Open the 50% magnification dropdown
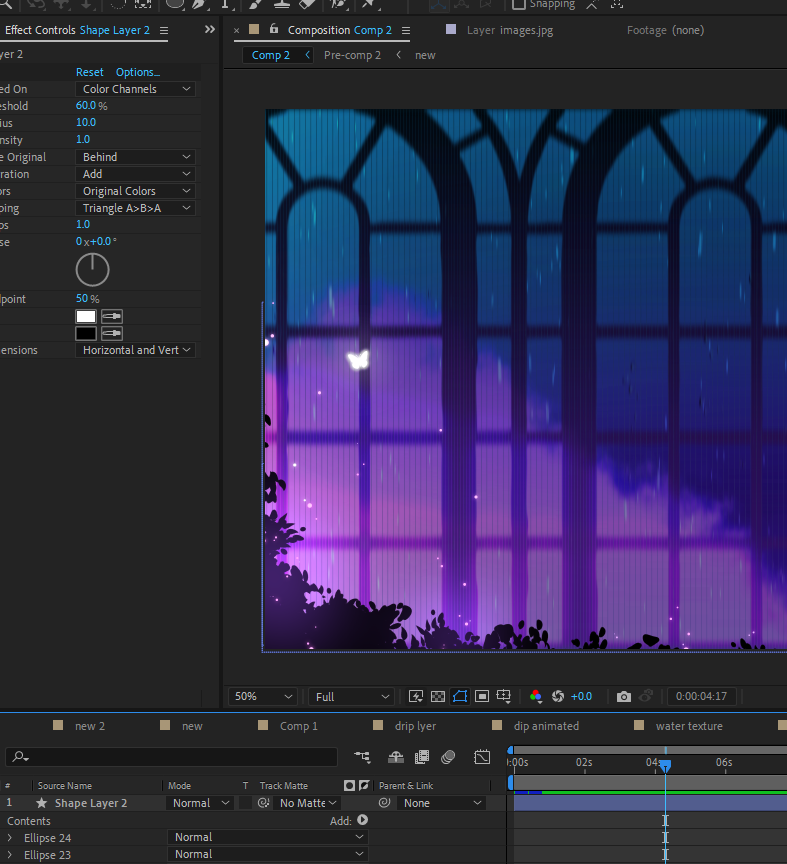The width and height of the screenshot is (787, 864). (263, 696)
